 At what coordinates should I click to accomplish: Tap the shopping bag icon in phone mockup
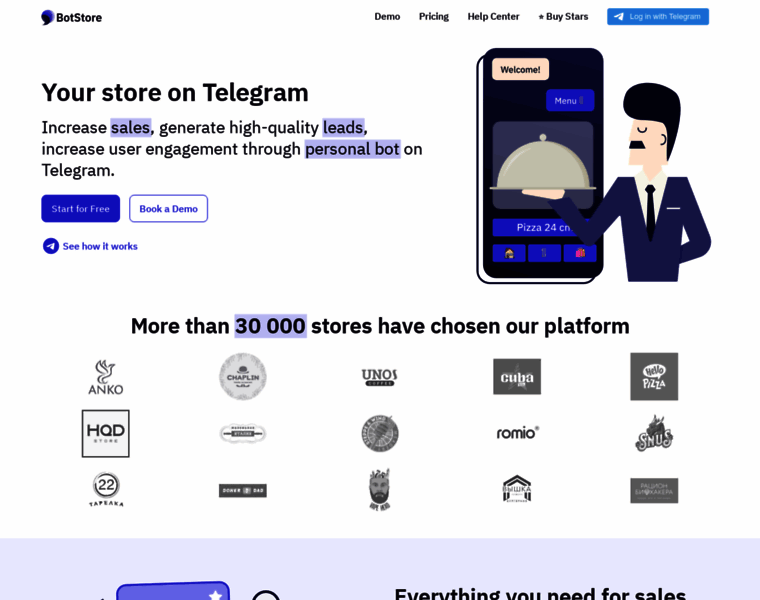(x=580, y=253)
